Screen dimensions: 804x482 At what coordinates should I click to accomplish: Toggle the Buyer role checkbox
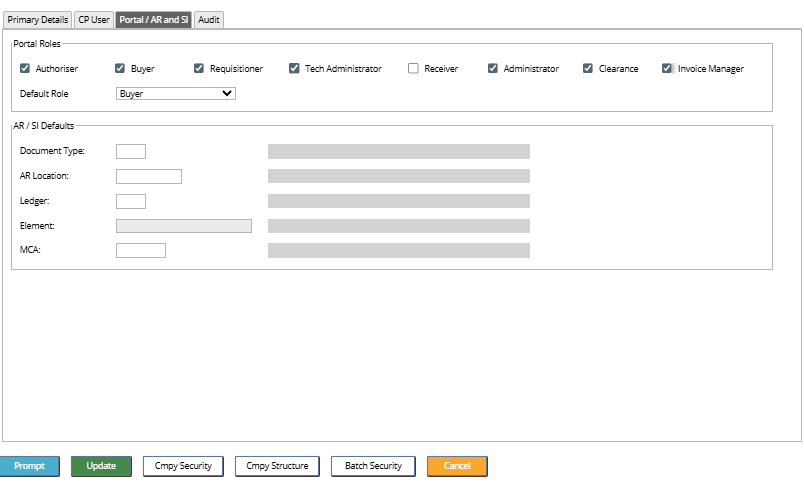(x=120, y=68)
